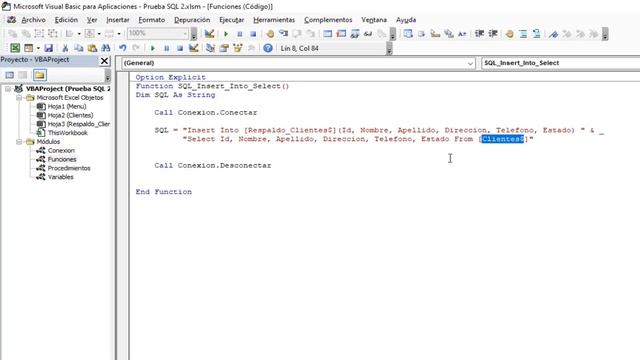Click the Insert UserForm icon
The width and height of the screenshot is (640, 360).
(28, 48)
